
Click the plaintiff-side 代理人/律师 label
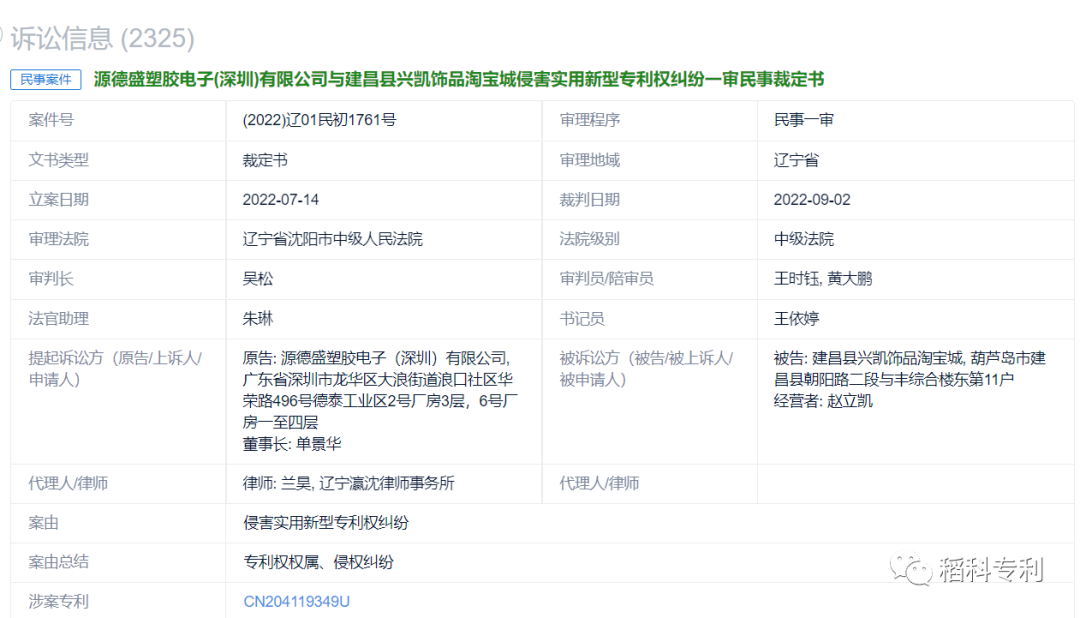[x=68, y=484]
